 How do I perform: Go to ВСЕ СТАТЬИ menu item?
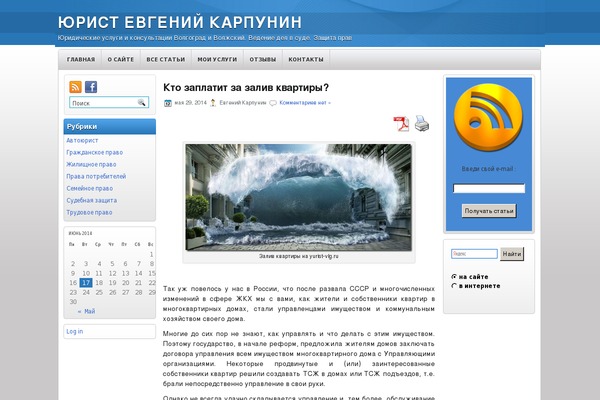[166, 59]
